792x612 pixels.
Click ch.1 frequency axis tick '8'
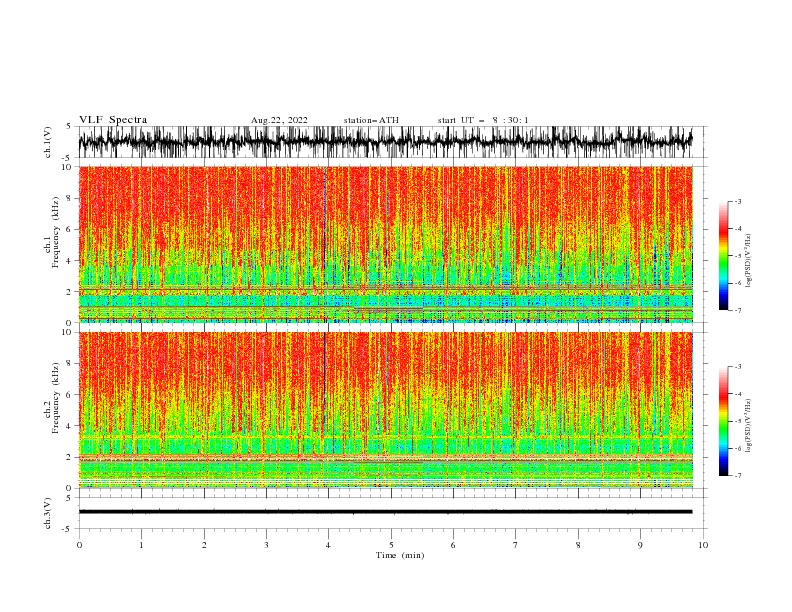coord(69,198)
